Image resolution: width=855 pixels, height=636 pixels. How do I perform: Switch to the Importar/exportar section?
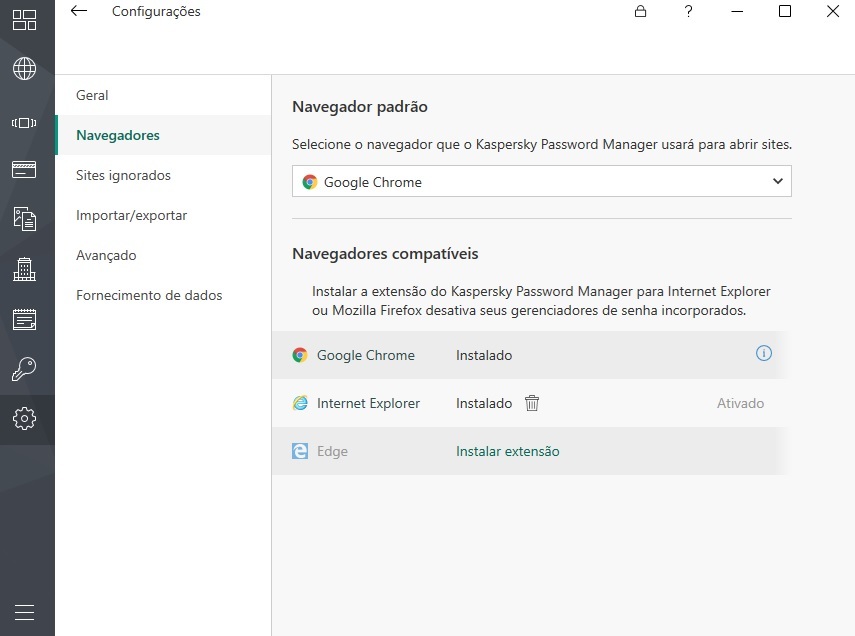point(131,215)
